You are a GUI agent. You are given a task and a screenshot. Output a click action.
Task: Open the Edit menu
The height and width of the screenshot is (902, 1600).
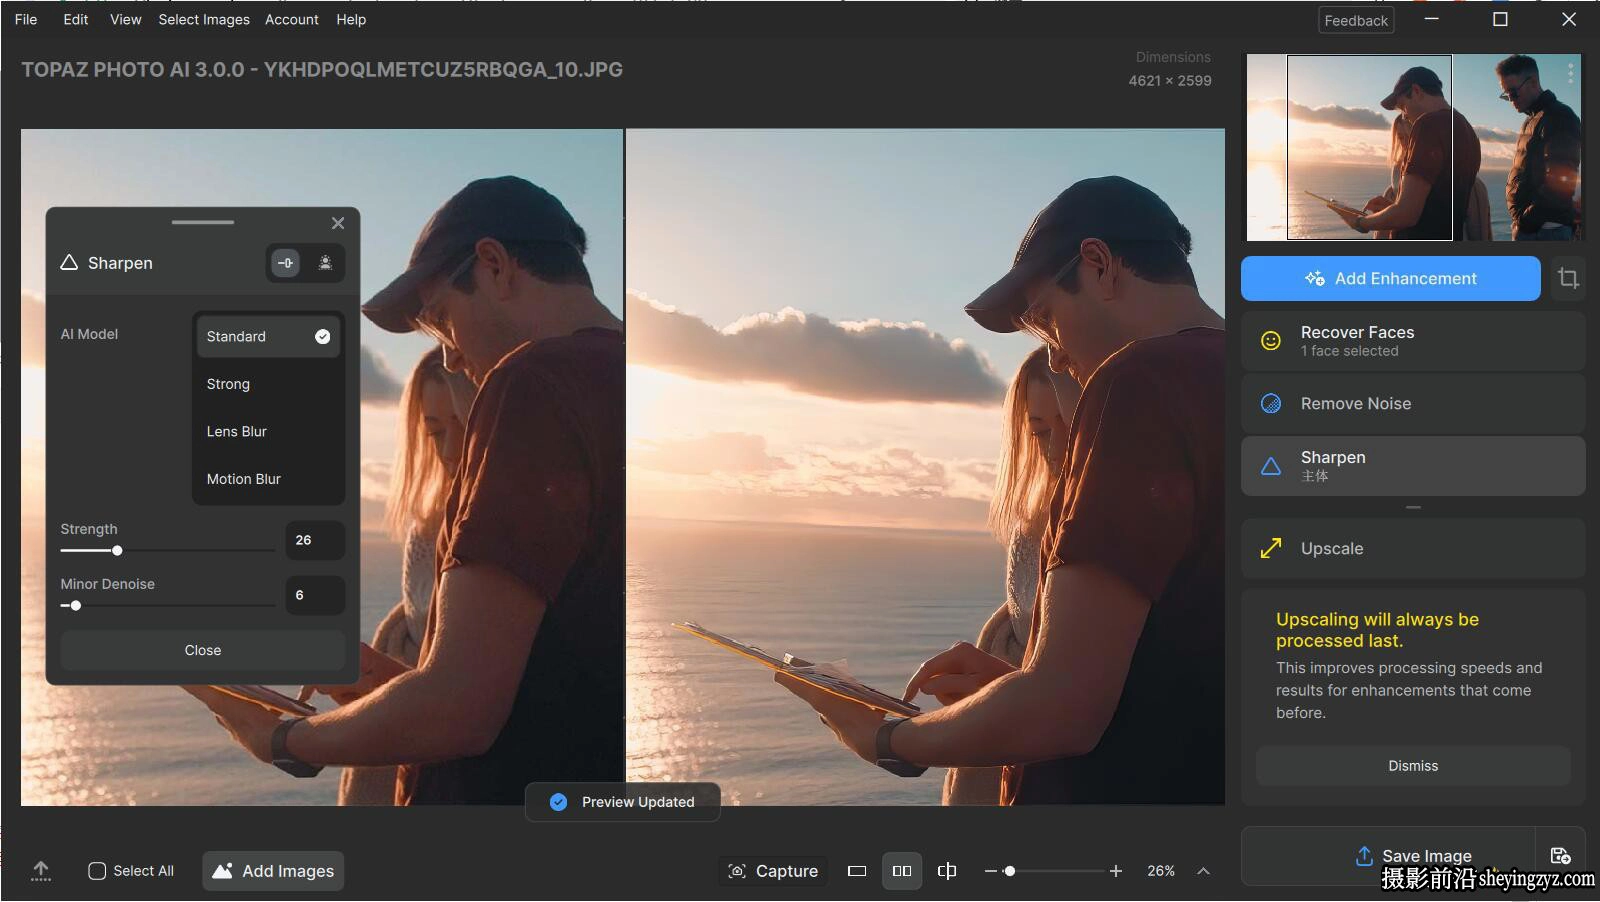(76, 19)
